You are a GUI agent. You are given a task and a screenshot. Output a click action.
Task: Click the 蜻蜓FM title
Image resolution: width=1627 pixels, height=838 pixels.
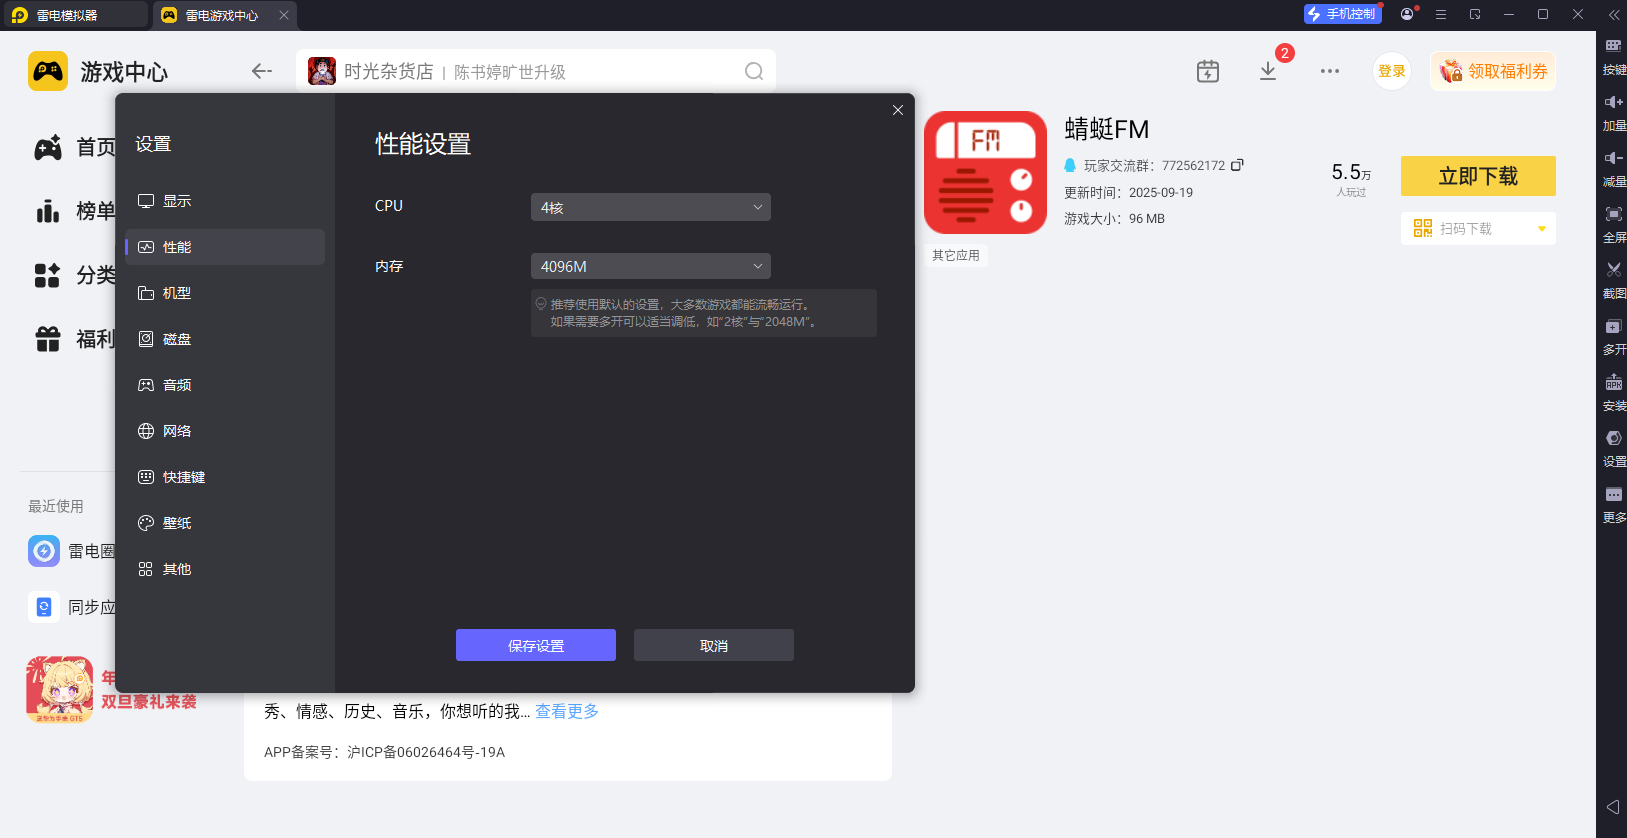click(x=1107, y=129)
